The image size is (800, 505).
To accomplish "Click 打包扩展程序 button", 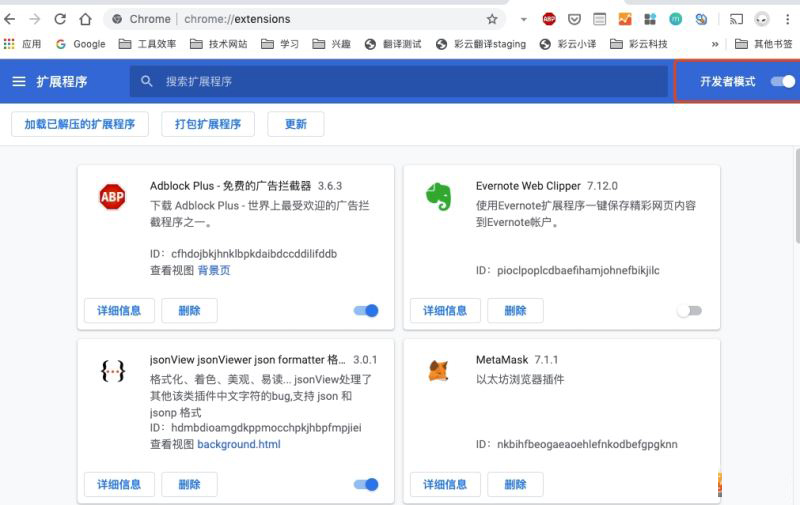I will click(208, 124).
